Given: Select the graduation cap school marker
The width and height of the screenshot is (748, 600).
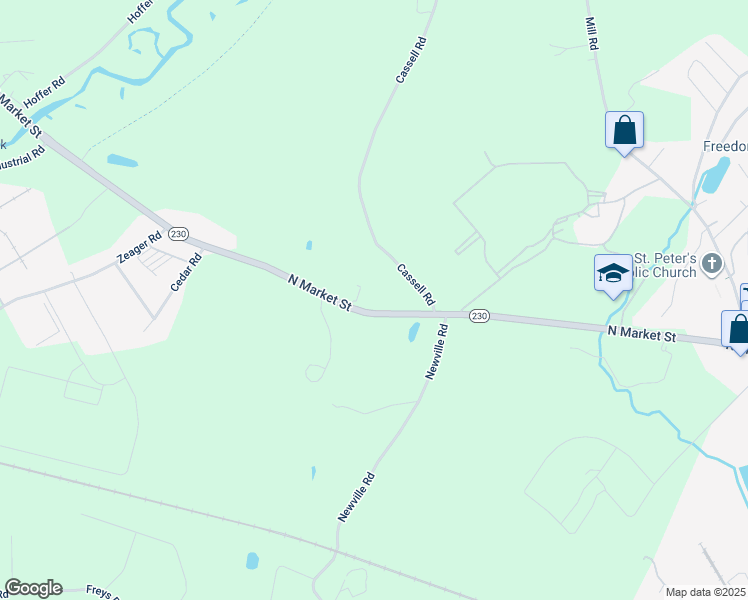Looking at the screenshot, I should (x=613, y=274).
